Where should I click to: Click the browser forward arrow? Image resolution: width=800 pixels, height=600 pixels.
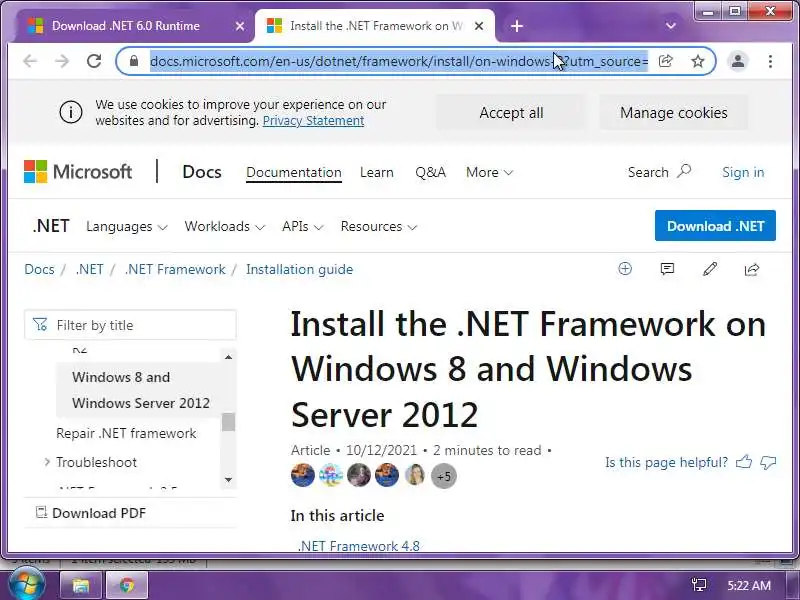(x=62, y=61)
